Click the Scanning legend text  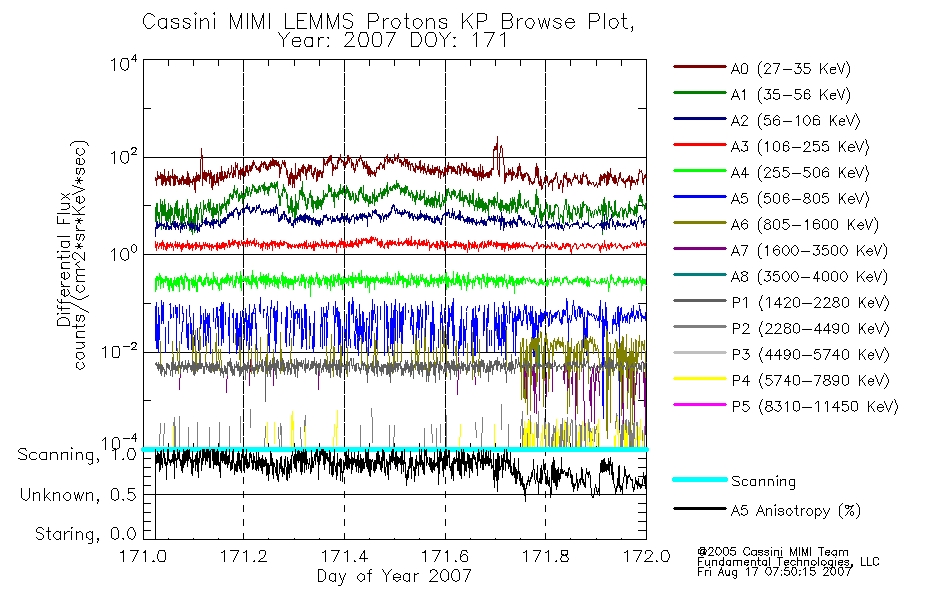(763, 481)
